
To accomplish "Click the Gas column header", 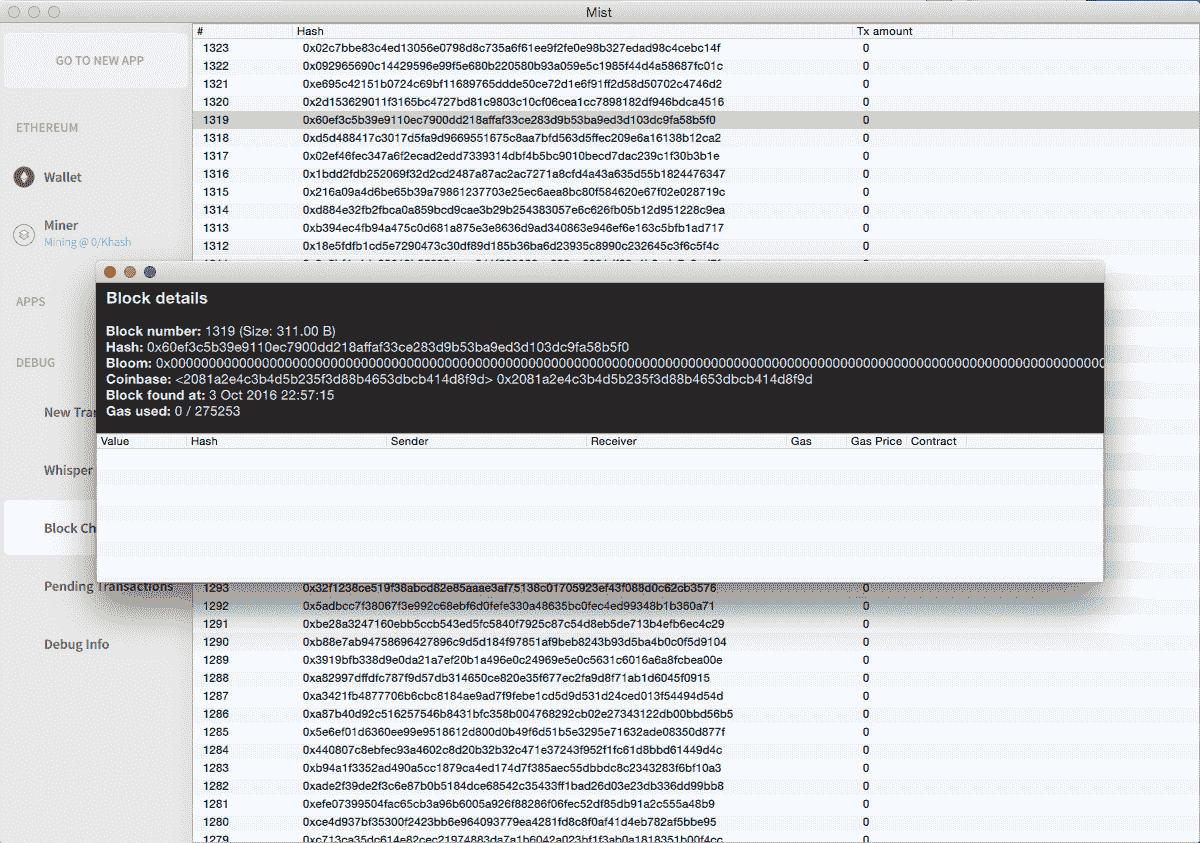I will (817, 441).
